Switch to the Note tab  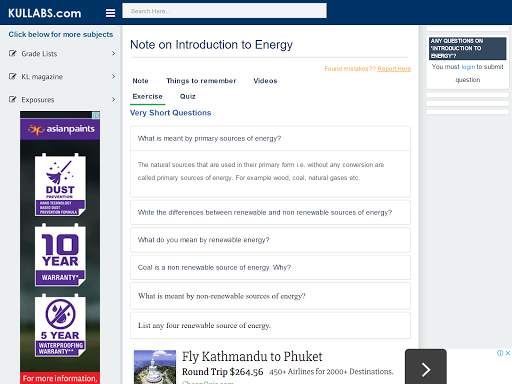tap(140, 81)
